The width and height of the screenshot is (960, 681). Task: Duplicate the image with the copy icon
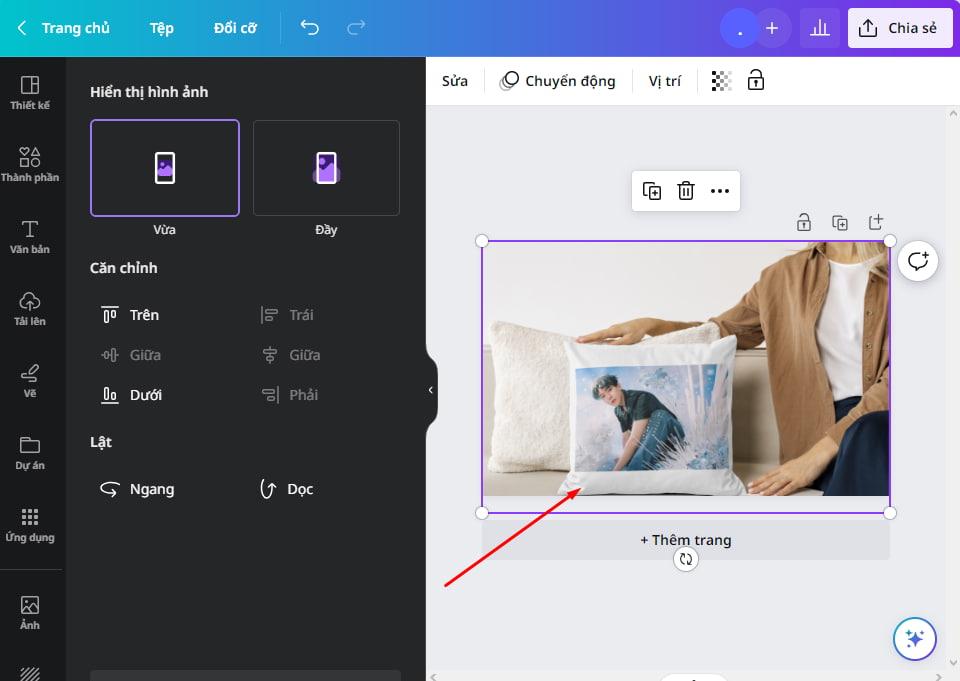click(x=652, y=190)
